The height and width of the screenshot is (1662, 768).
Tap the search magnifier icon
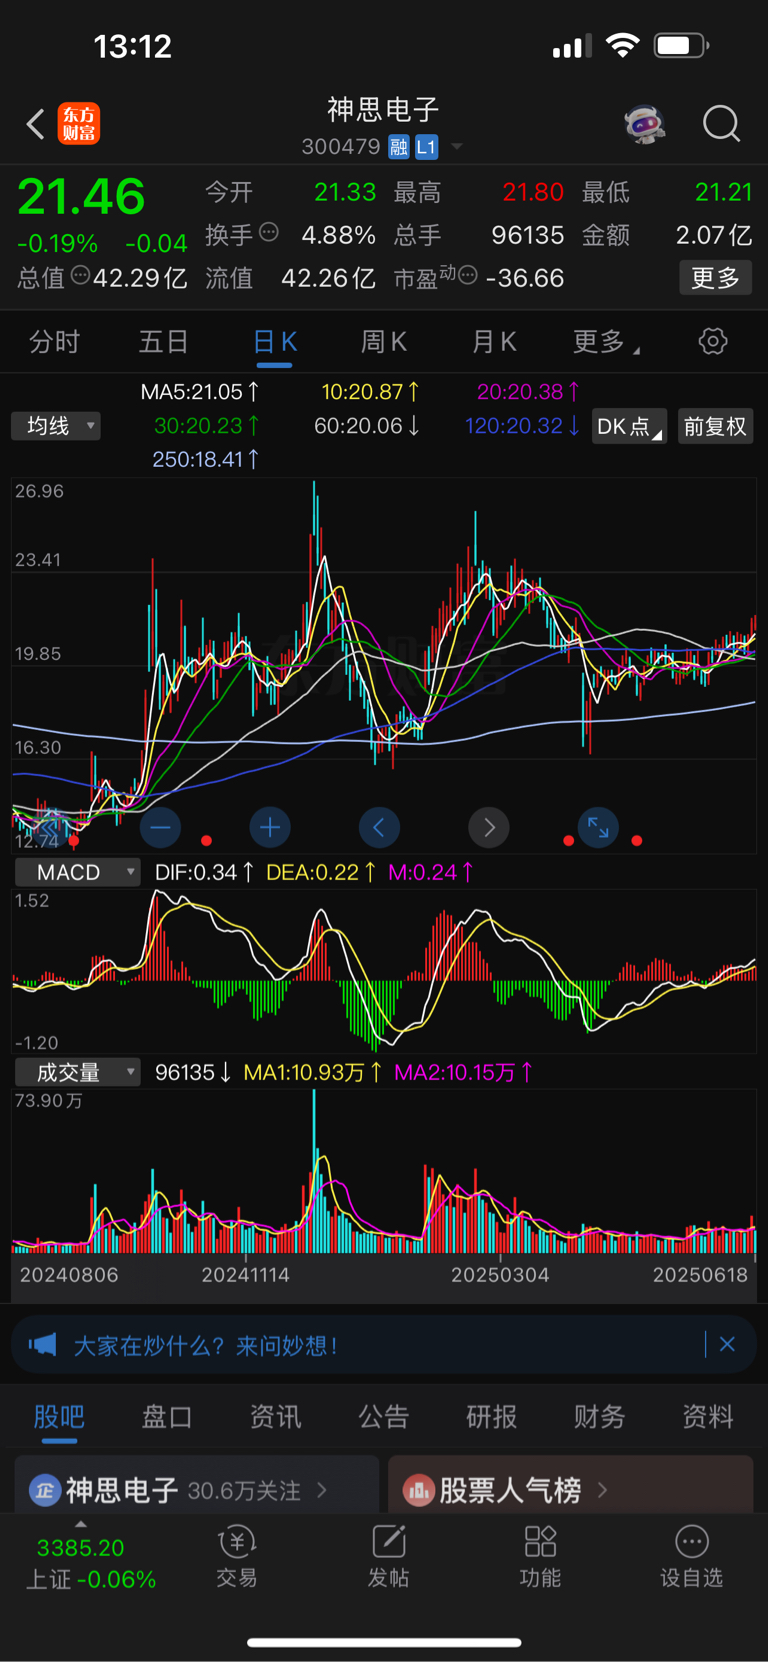[x=721, y=124]
